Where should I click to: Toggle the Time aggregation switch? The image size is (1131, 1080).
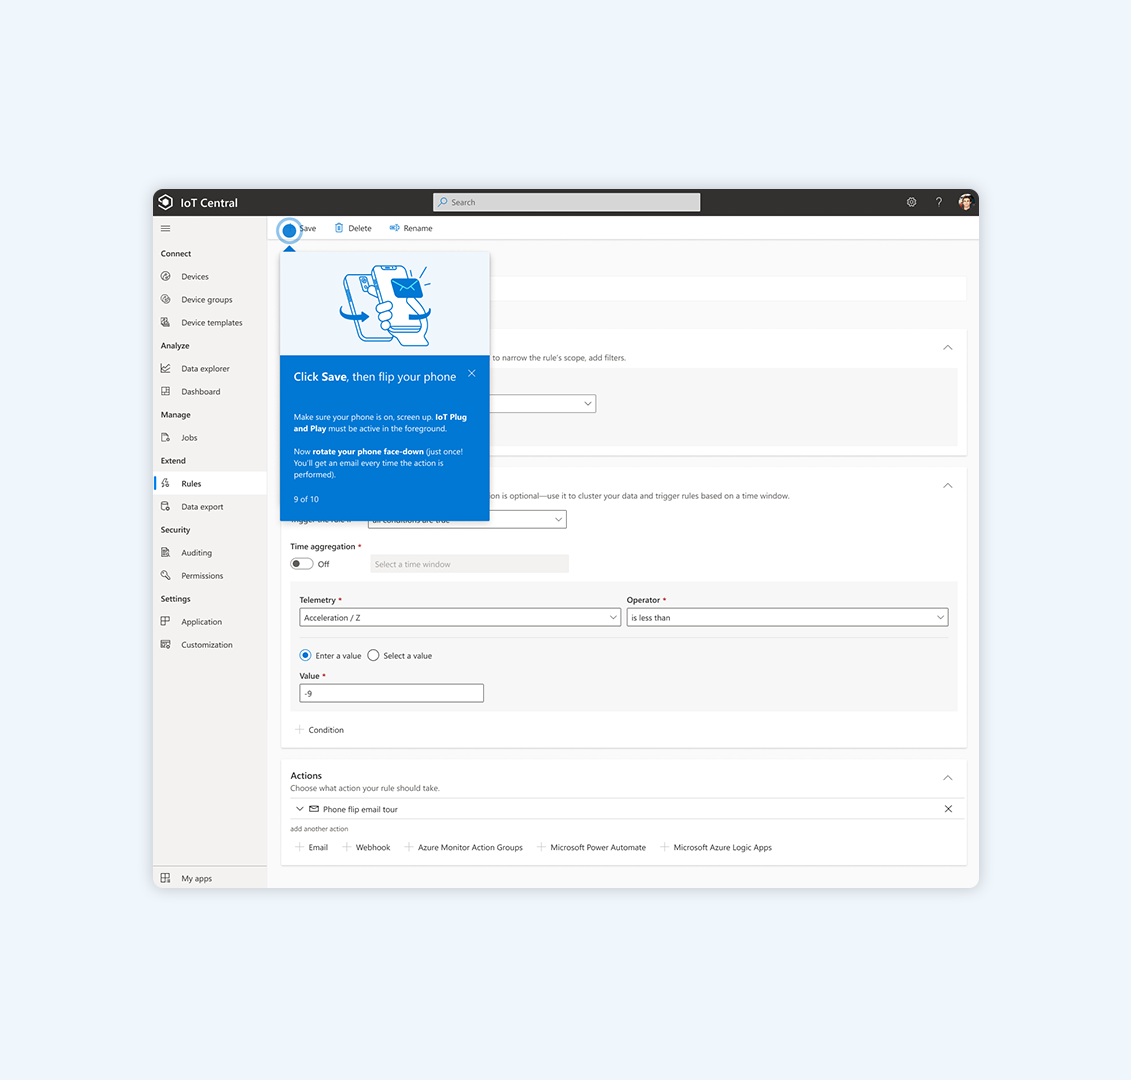pos(302,564)
